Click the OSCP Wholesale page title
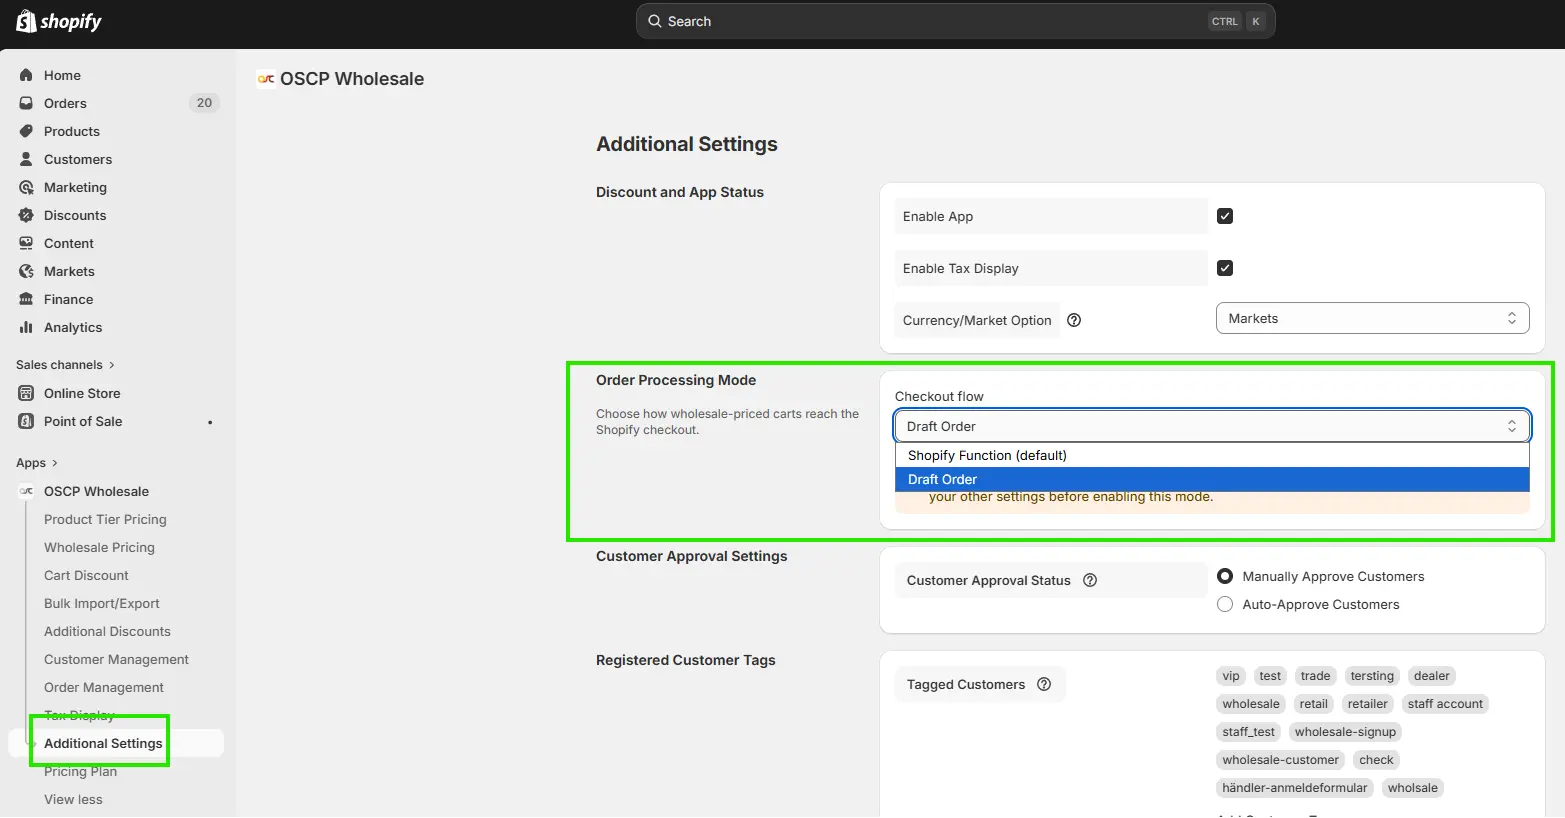1565x818 pixels. tap(352, 79)
